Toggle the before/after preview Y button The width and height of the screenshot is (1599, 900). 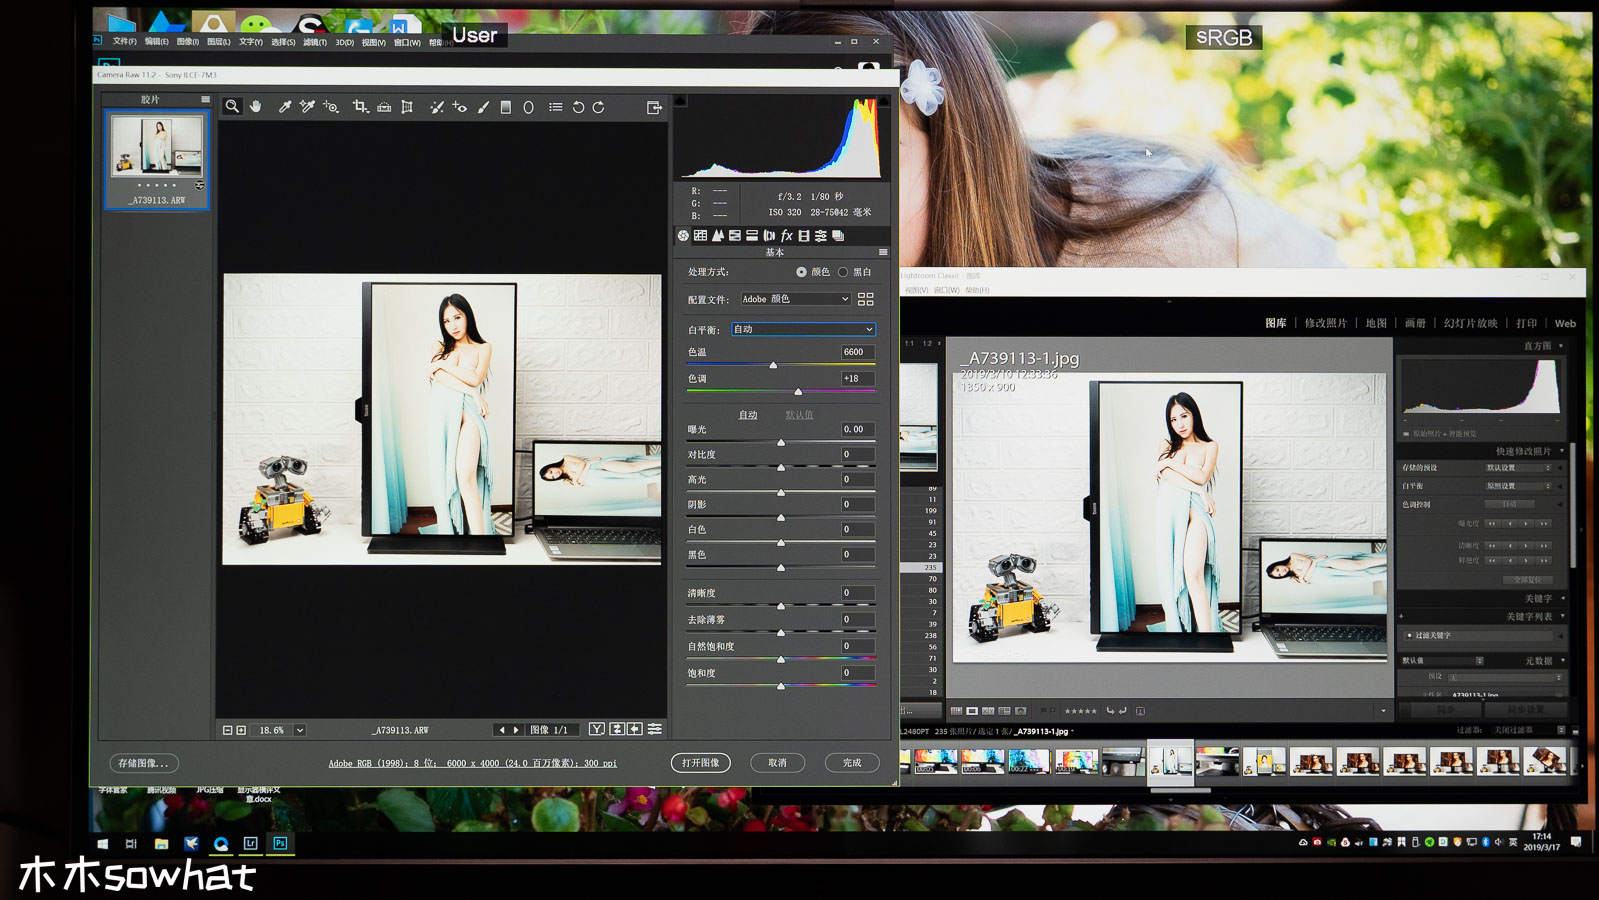(597, 730)
